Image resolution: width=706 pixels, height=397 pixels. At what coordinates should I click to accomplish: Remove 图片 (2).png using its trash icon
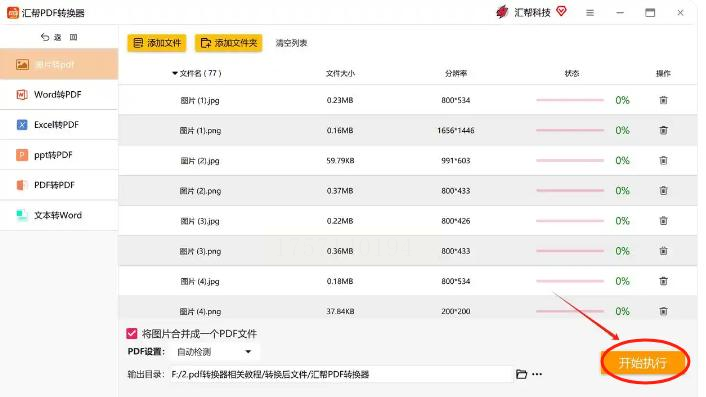663,190
